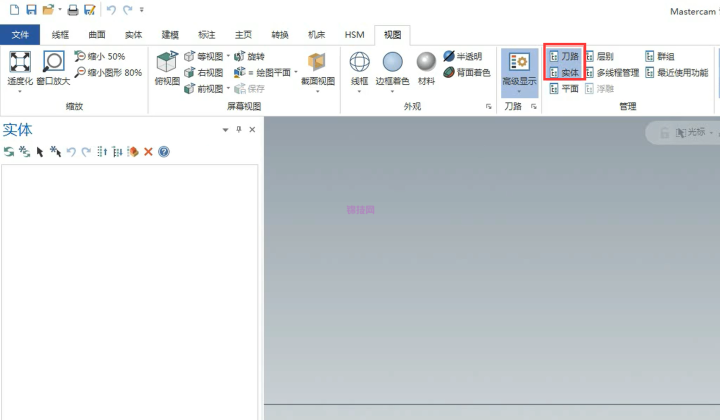Select 边框着色 shaded appearance icon
This screenshot has width=720, height=420.
(x=393, y=62)
